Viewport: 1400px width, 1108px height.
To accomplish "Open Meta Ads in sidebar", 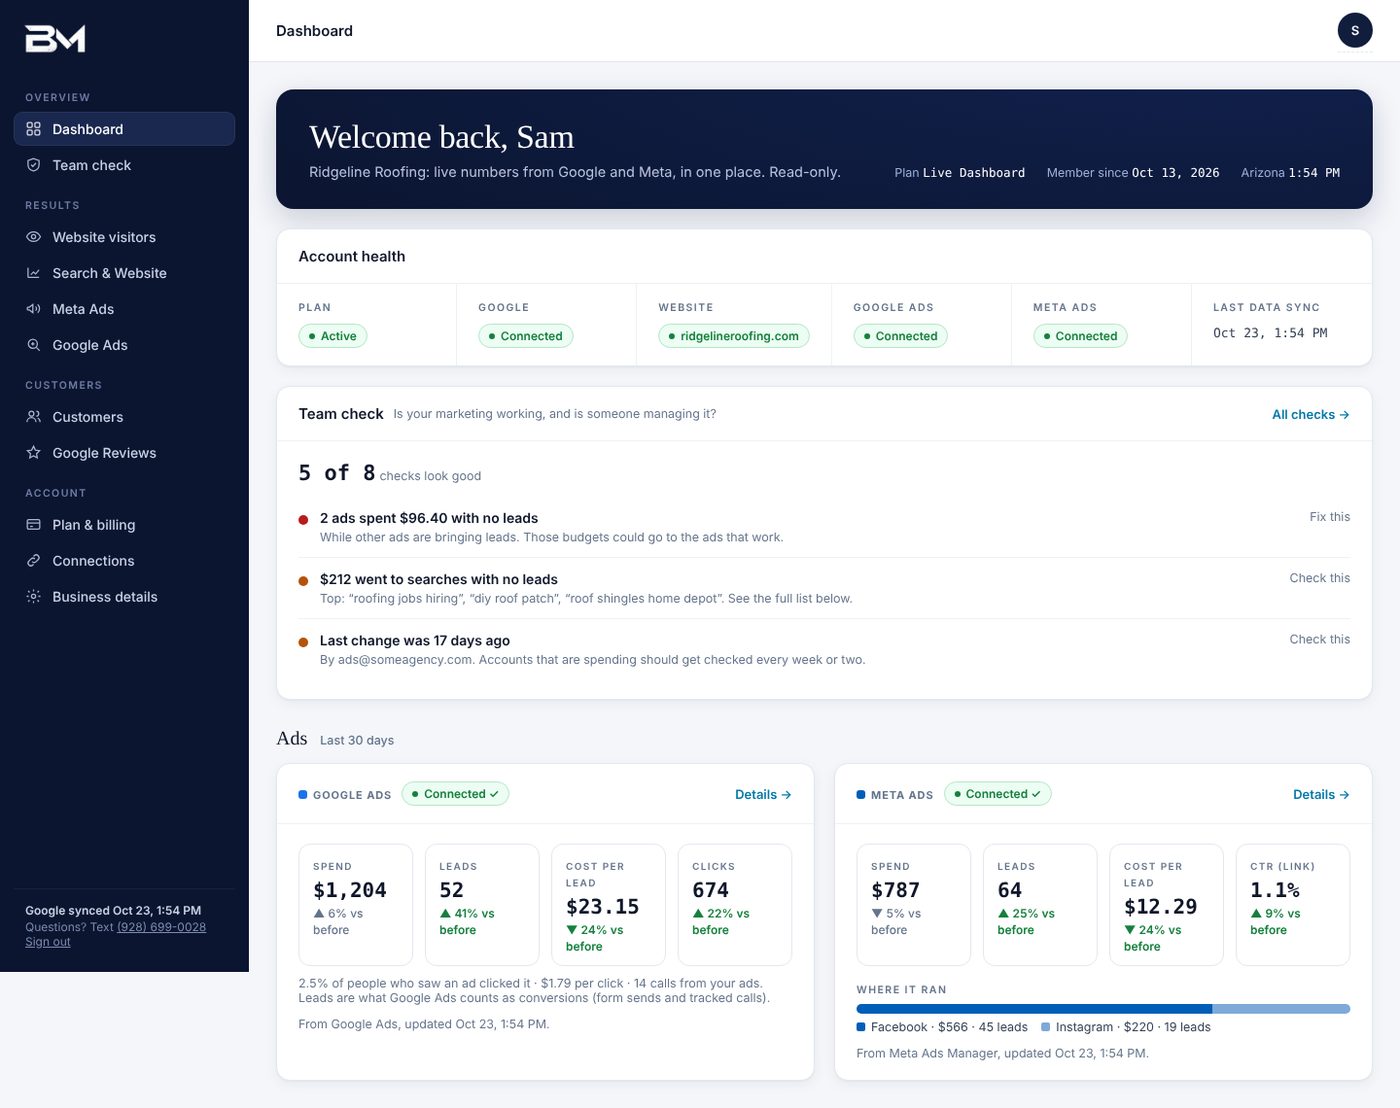I will (124, 309).
